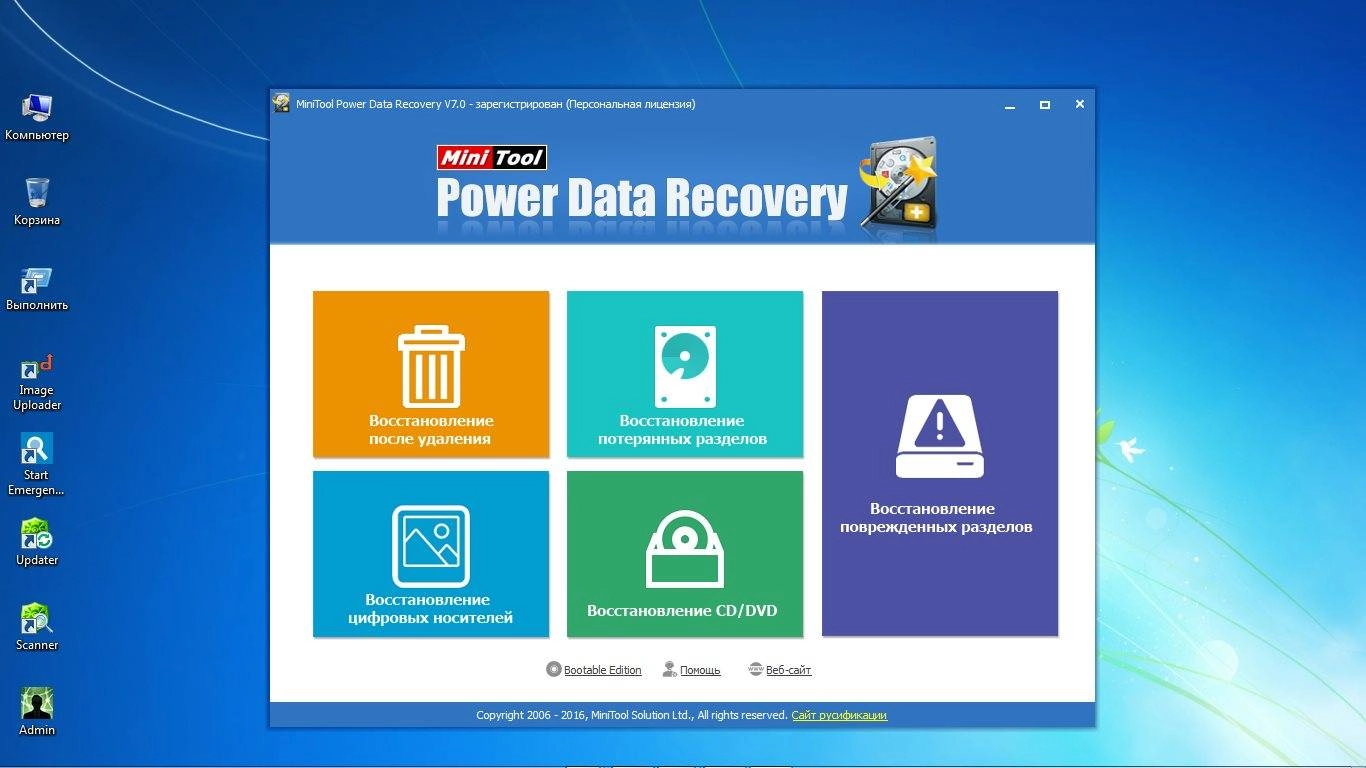Open Восстановление поврежденных разделов module
Viewport: 1366px width, 768px height.
tap(940, 463)
